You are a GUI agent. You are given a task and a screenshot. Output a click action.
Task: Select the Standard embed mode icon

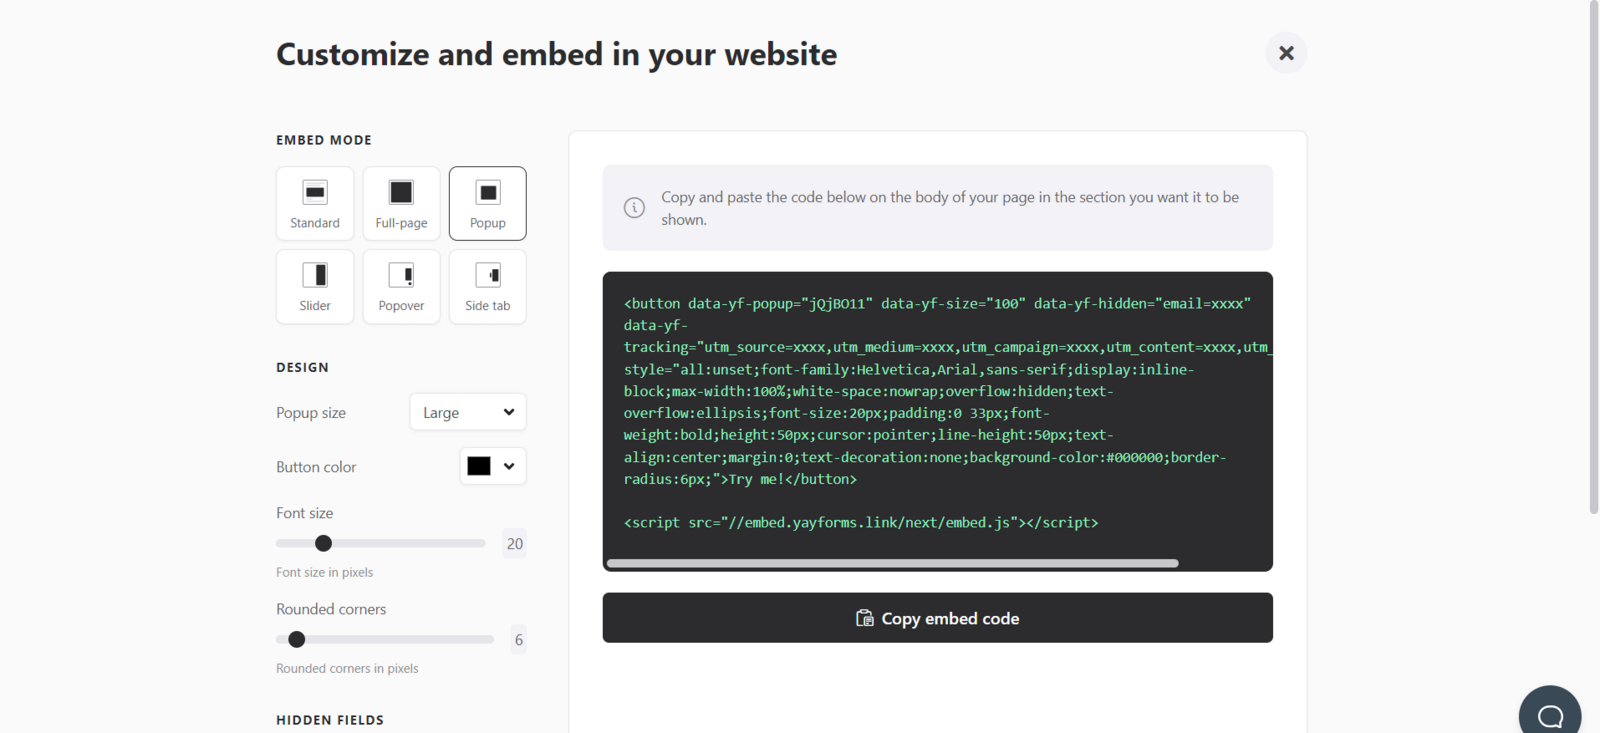click(315, 193)
